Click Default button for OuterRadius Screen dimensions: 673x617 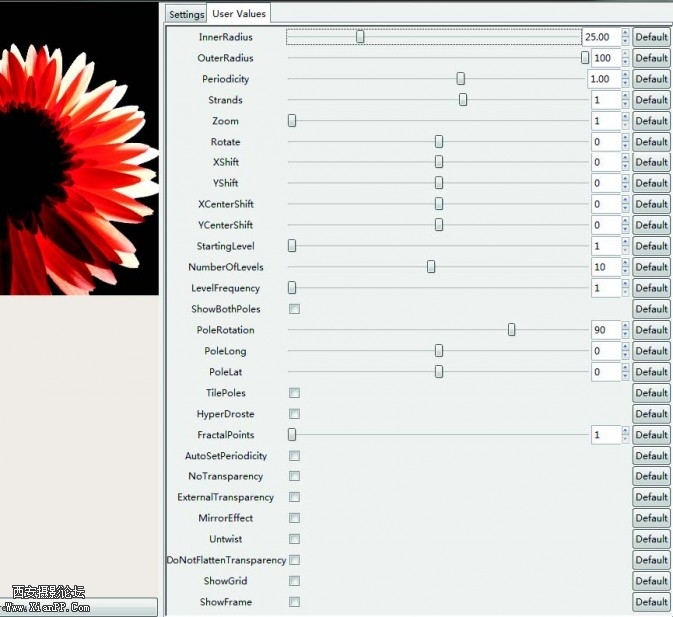[x=651, y=57]
